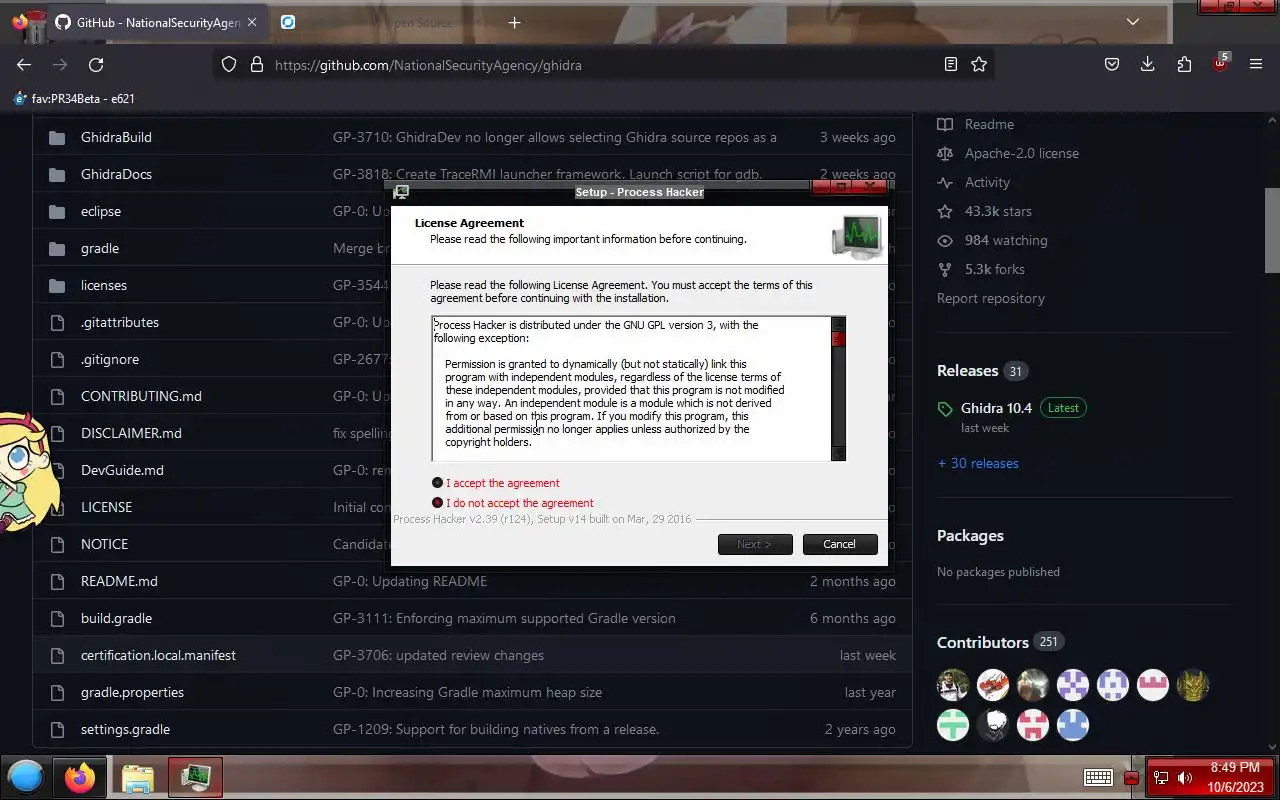Image resolution: width=1280 pixels, height=800 pixels.
Task: Click the Next button in Setup wizard
Action: (755, 544)
